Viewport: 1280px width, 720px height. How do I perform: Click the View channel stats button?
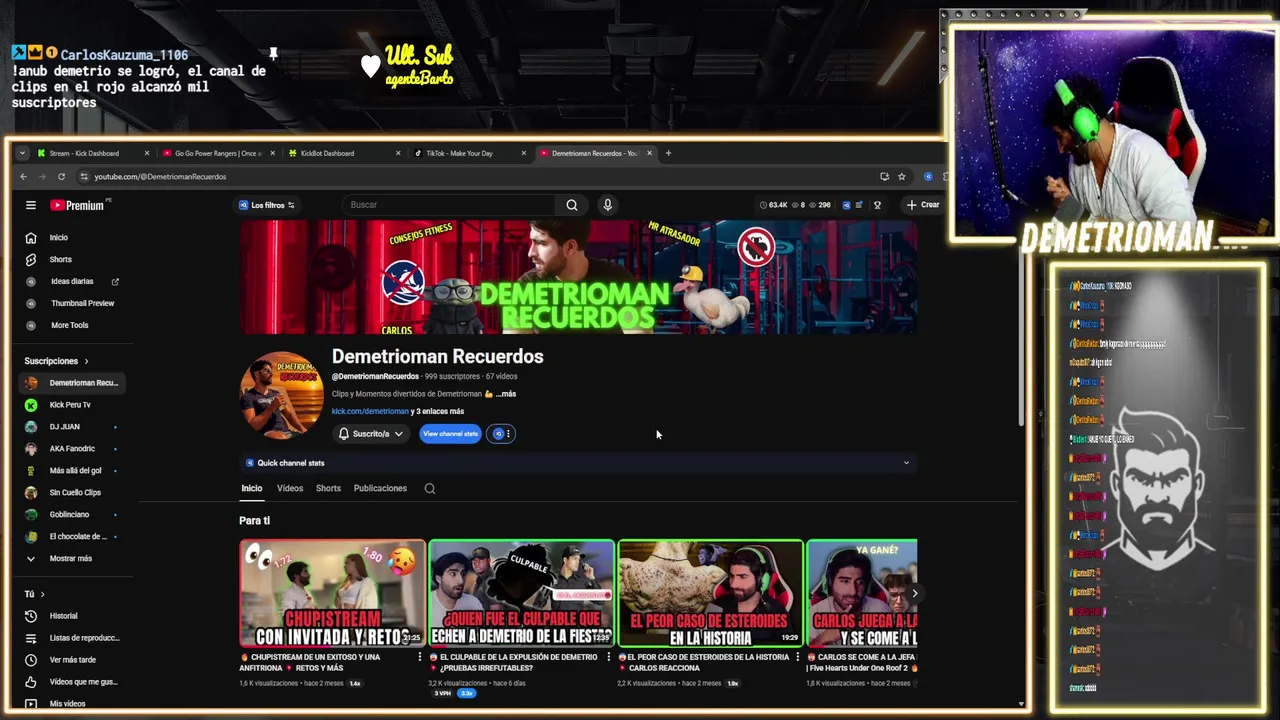pos(450,434)
